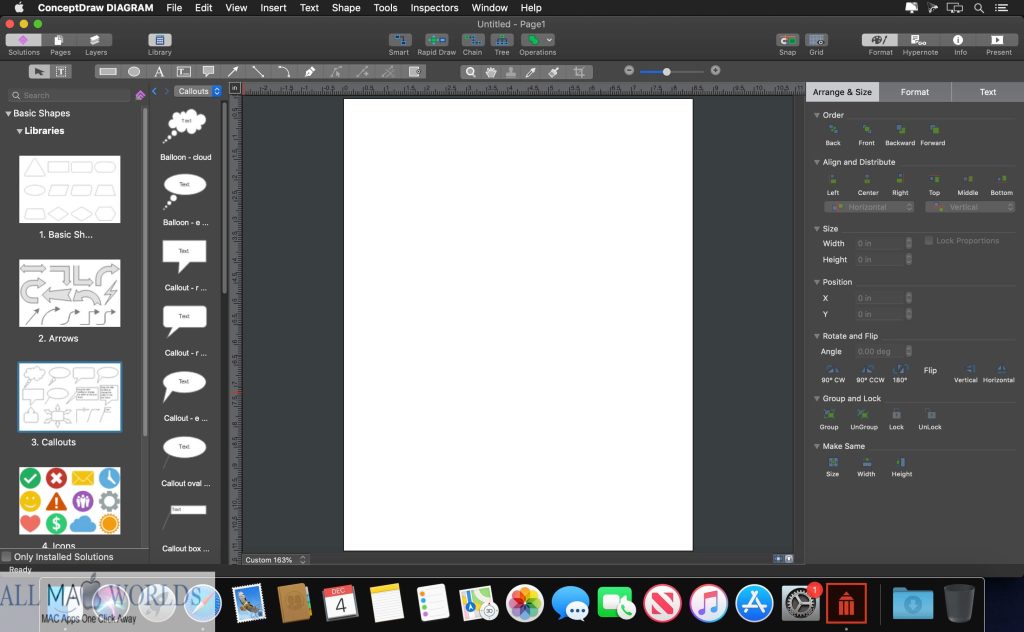Switch to the Text tab

[x=987, y=92]
